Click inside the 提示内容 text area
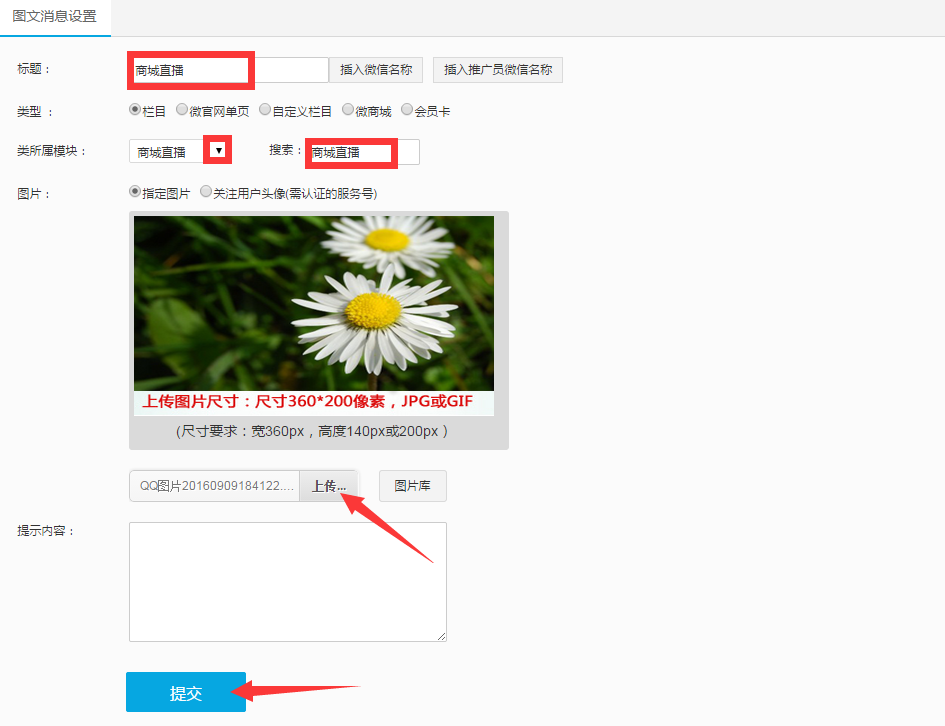Screen dimensions: 945x726 coord(287,582)
